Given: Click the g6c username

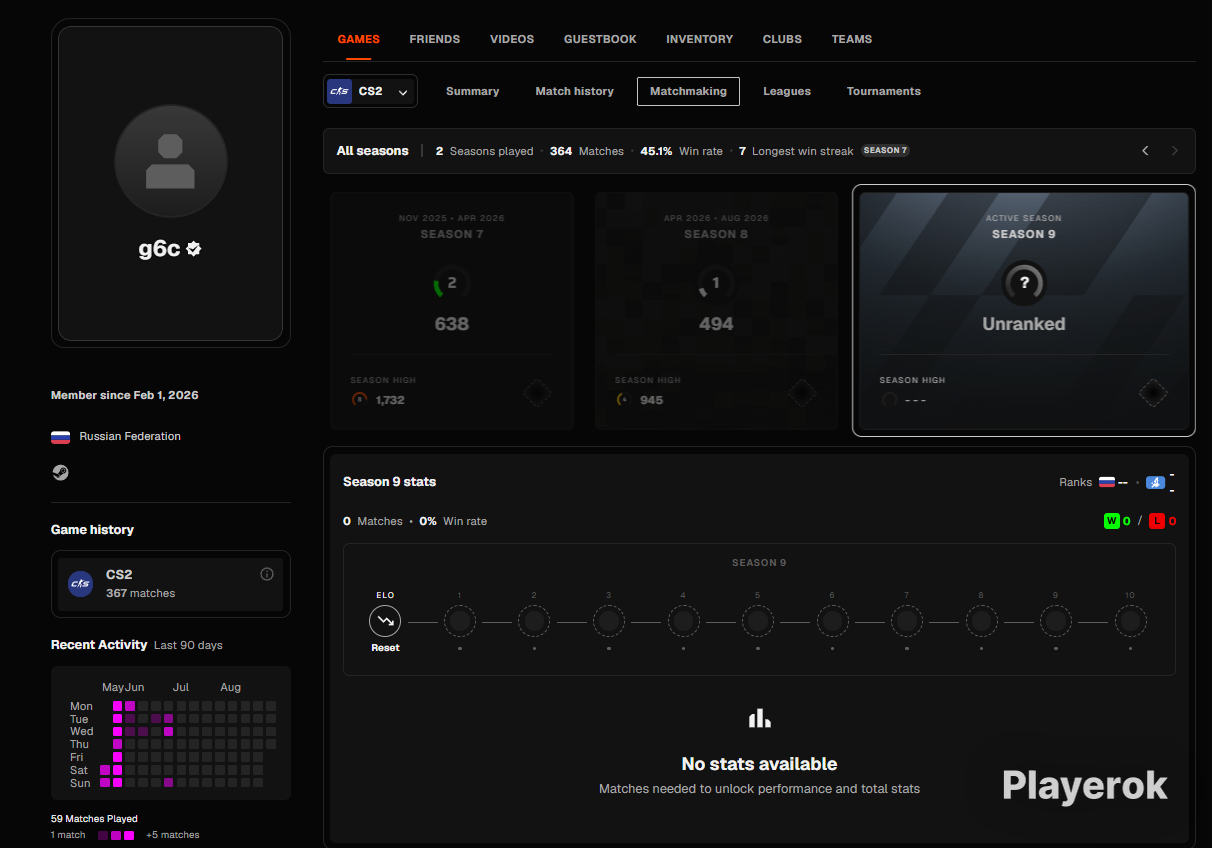Looking at the screenshot, I should point(159,249).
